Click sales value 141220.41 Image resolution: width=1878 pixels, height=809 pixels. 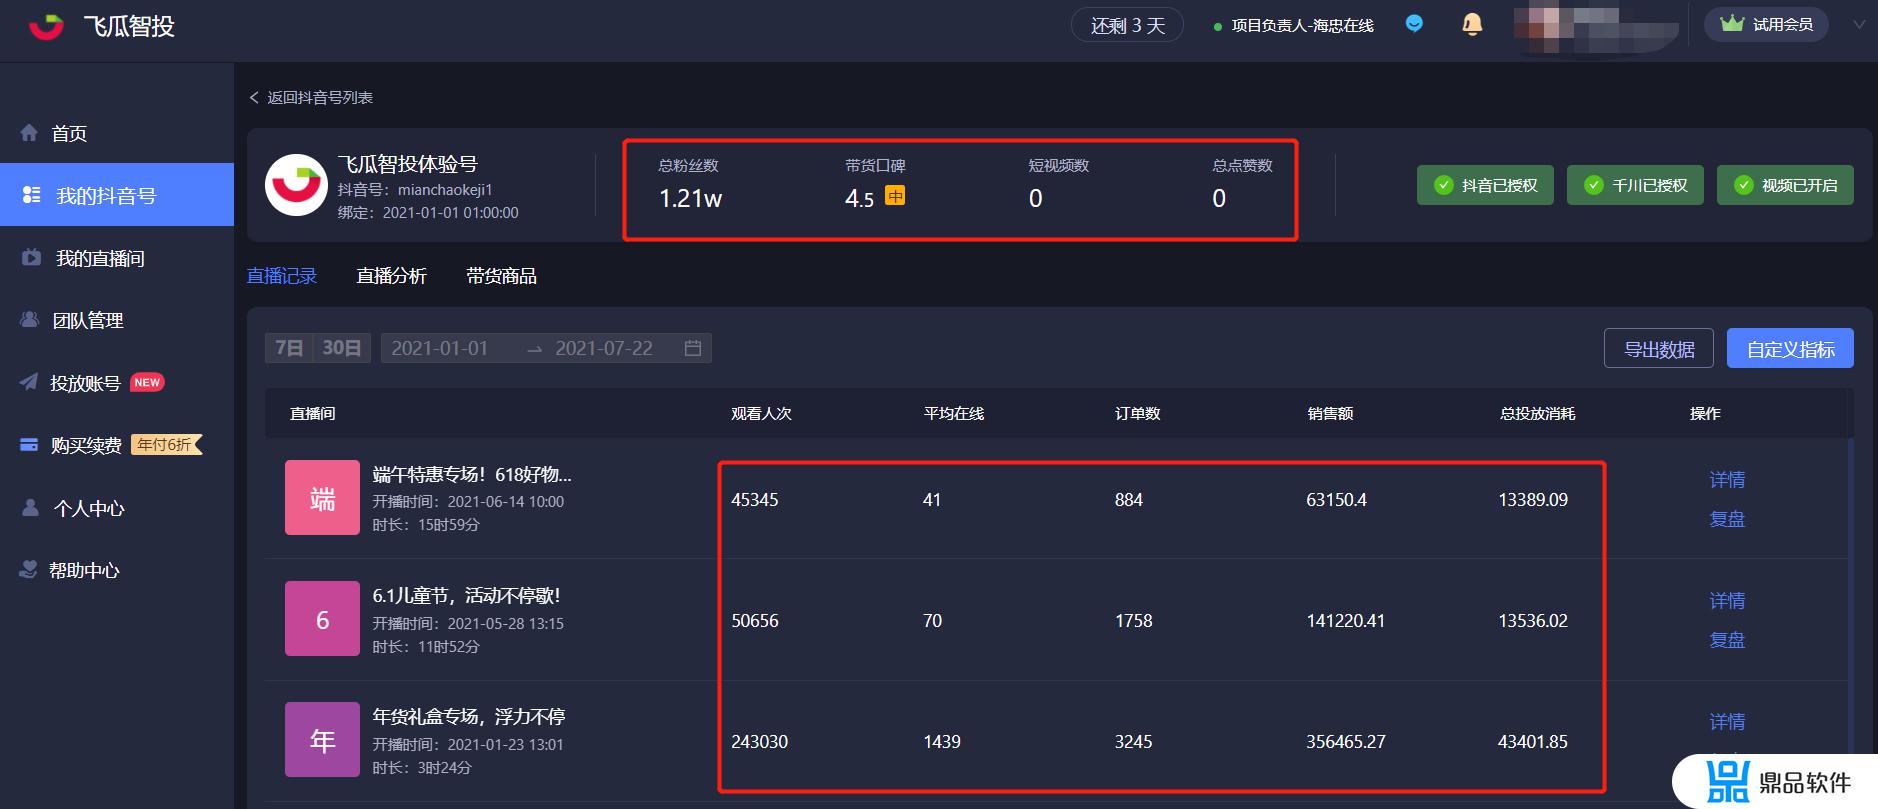(x=1345, y=621)
